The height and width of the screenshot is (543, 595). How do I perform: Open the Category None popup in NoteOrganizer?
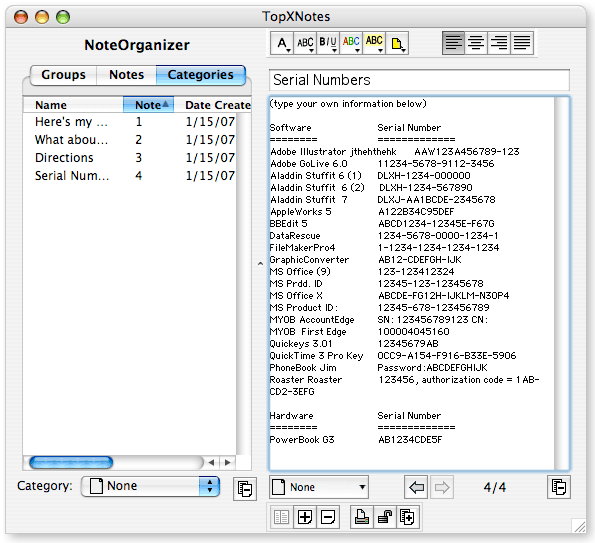pos(151,486)
